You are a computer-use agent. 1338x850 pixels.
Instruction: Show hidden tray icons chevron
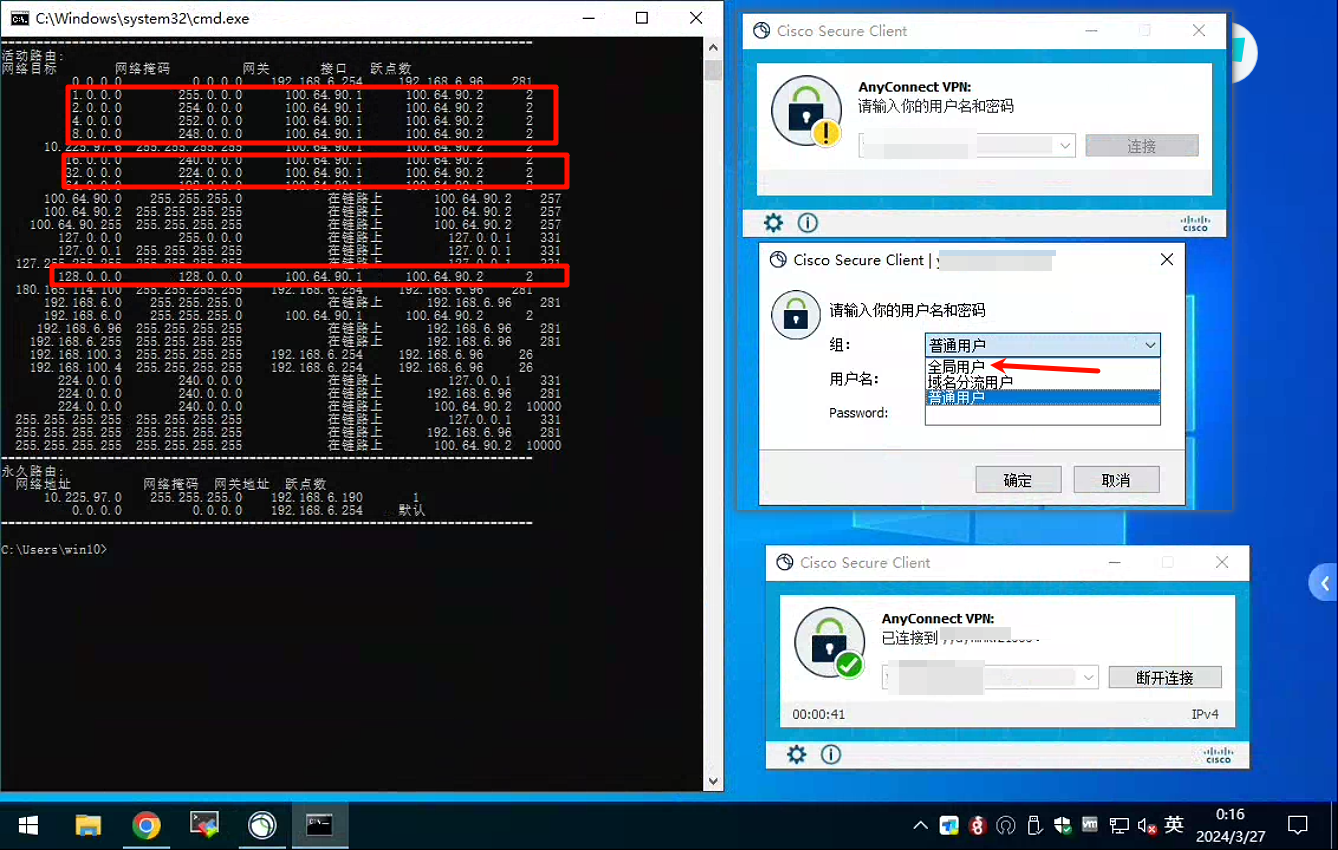point(920,826)
